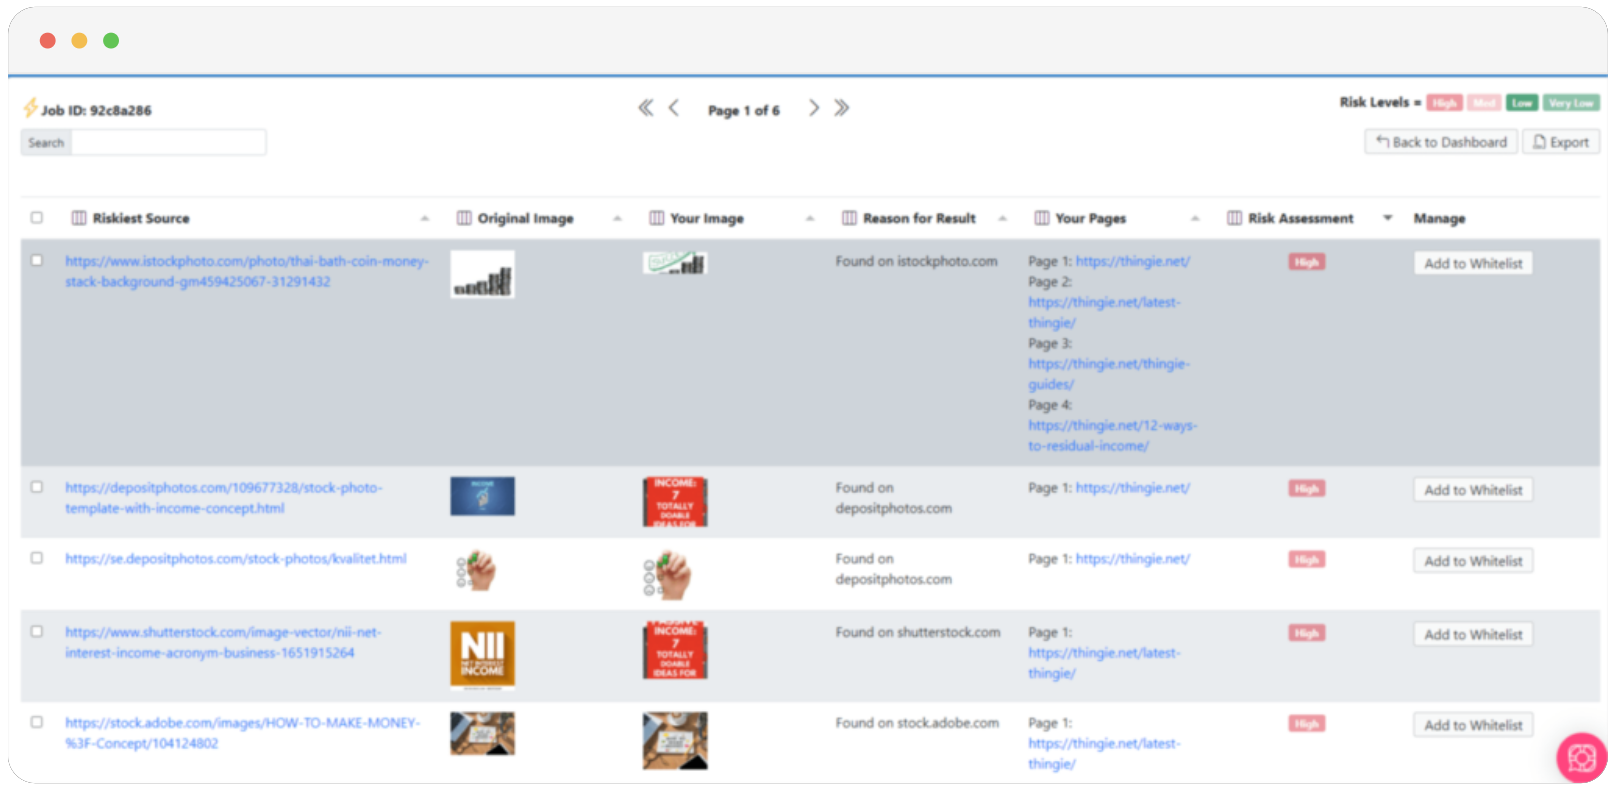Select the checkbox for the shutterstock row

click(x=37, y=632)
